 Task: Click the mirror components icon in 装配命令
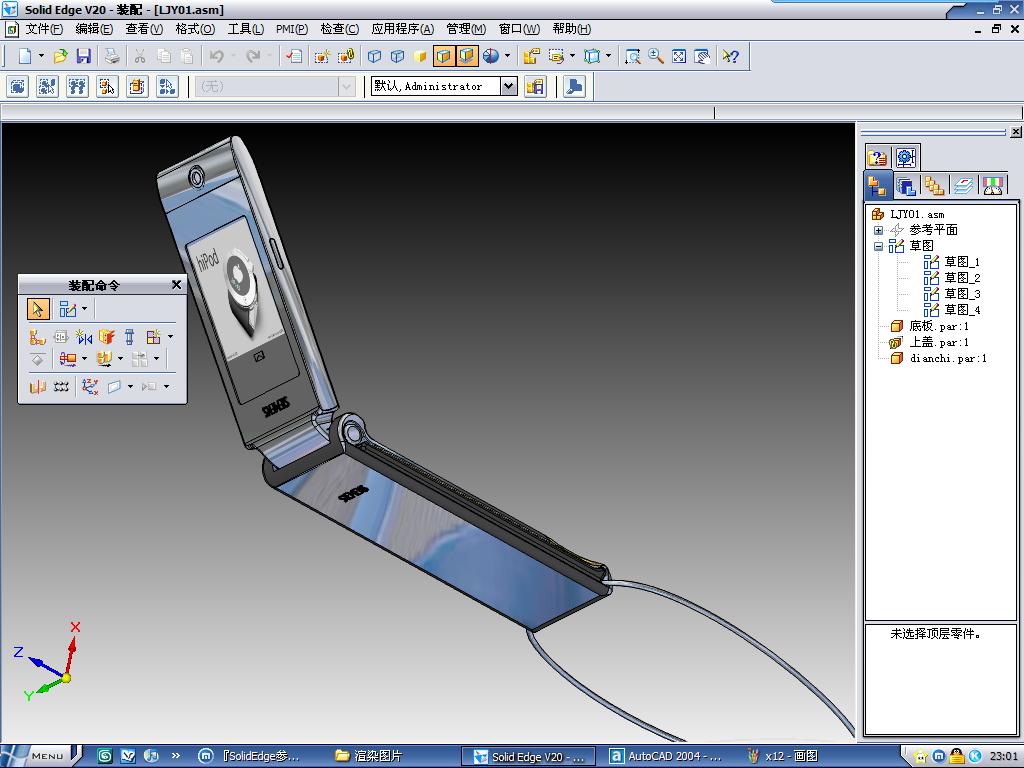pos(84,337)
